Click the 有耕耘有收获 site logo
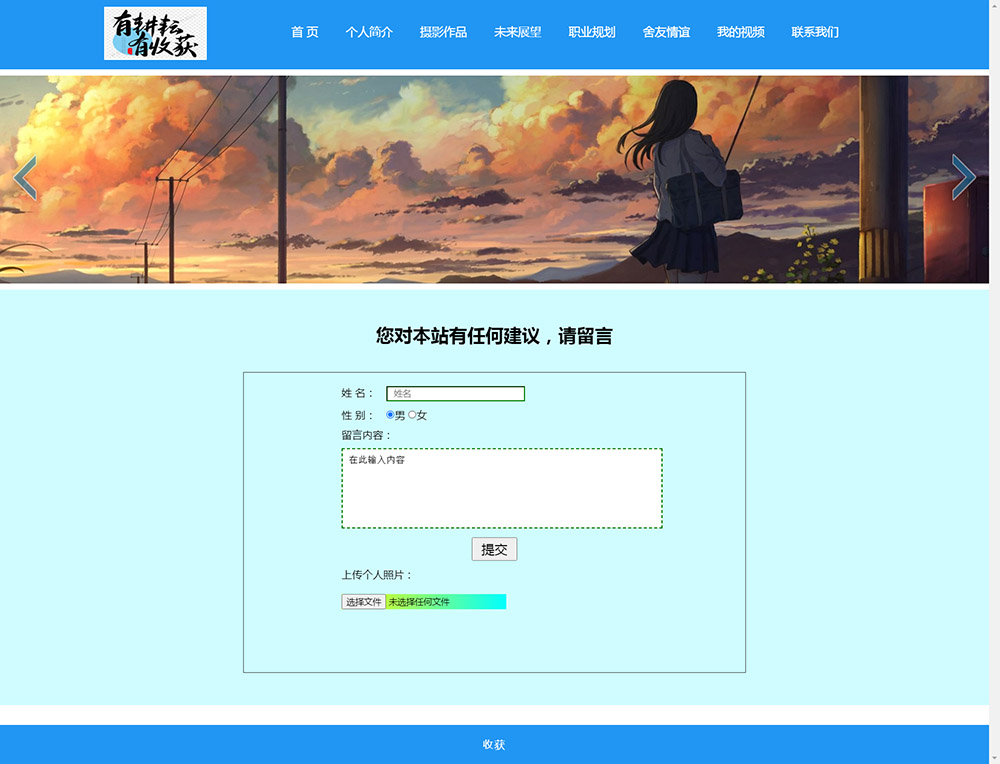Screen dimensions: 1000x764 (155, 33)
